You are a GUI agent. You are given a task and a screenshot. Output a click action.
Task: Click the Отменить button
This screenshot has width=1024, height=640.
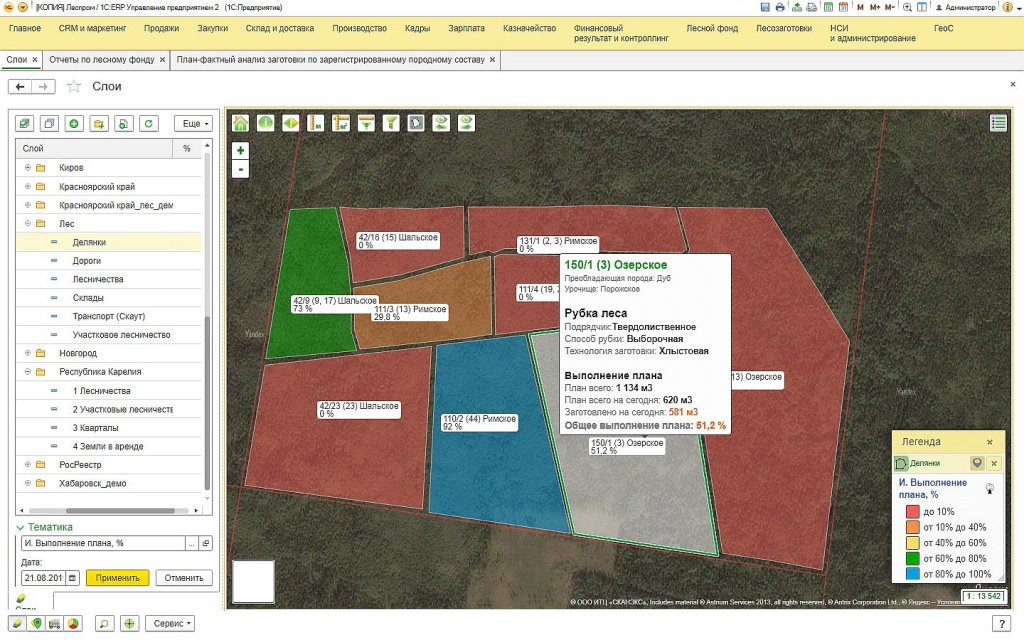(x=184, y=578)
